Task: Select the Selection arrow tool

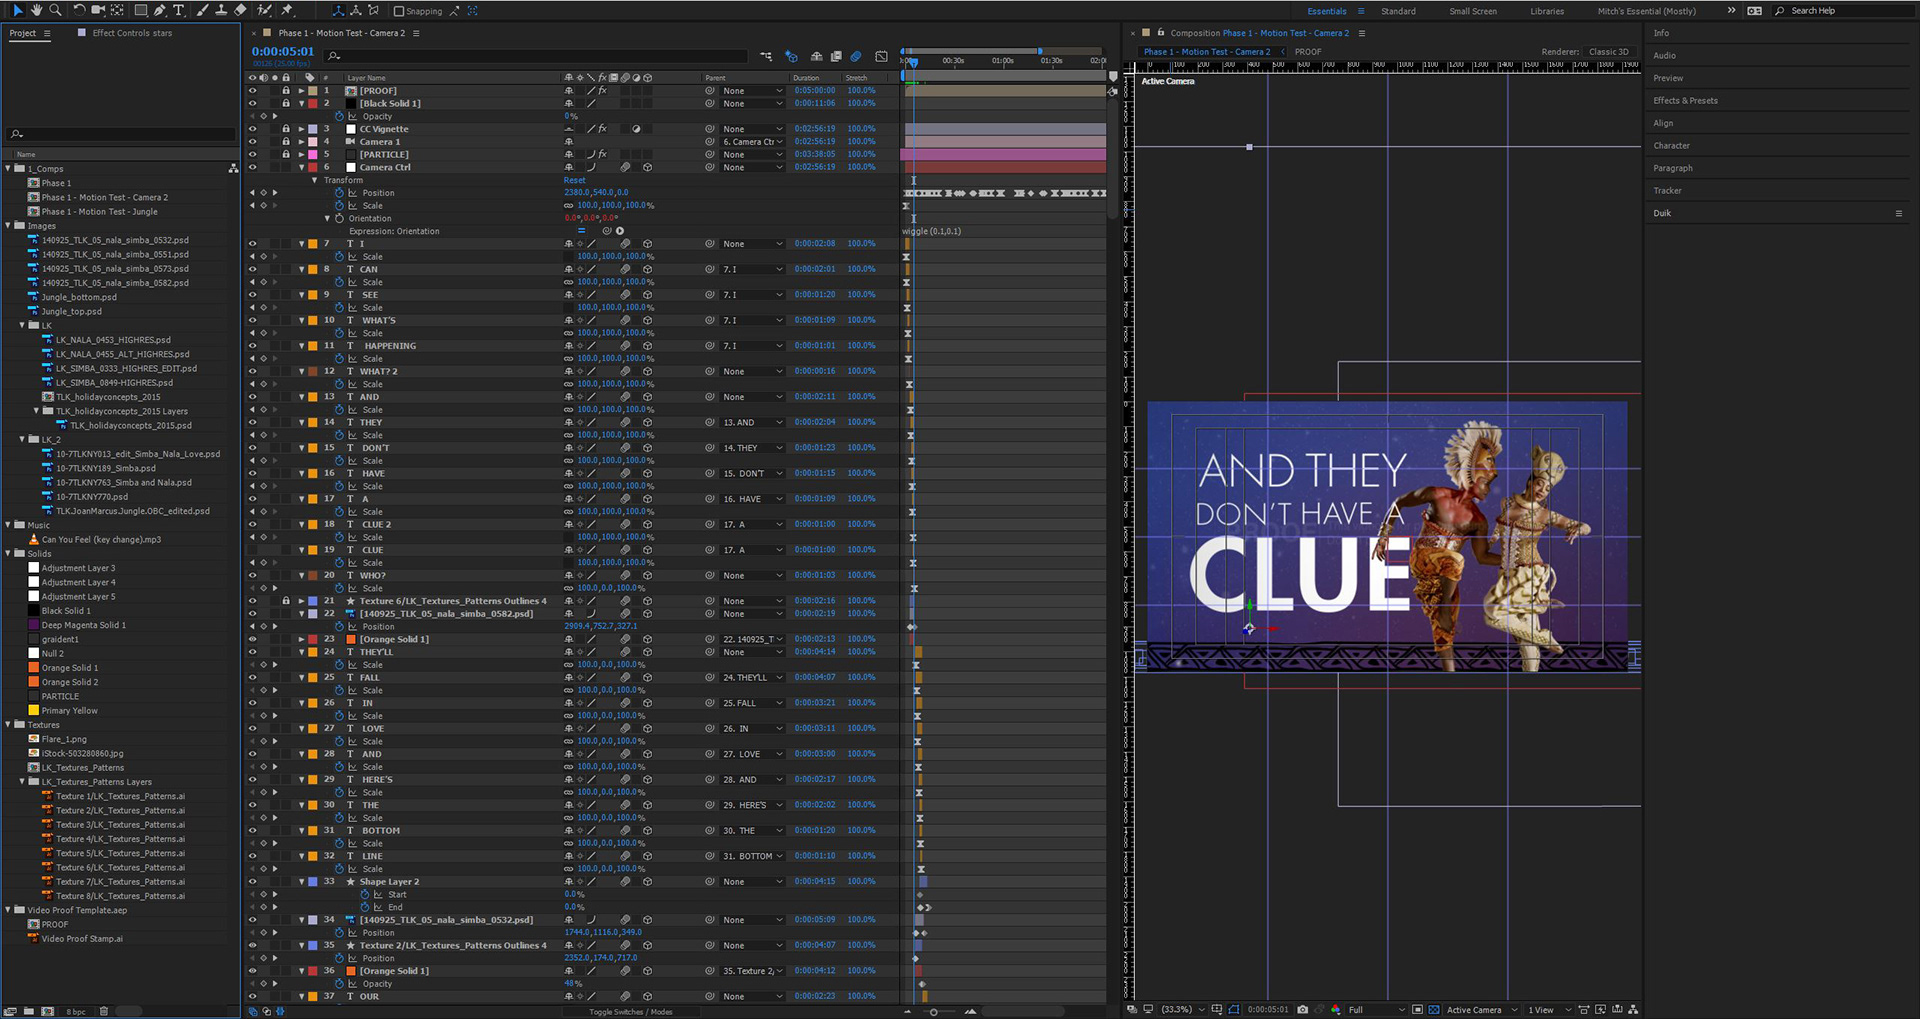Action: coord(17,10)
